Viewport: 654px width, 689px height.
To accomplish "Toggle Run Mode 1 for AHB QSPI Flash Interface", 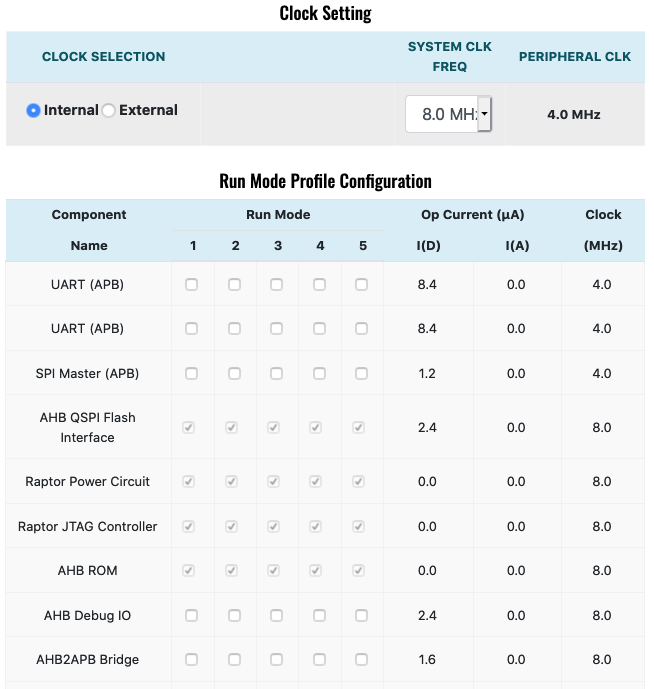I will pos(189,428).
